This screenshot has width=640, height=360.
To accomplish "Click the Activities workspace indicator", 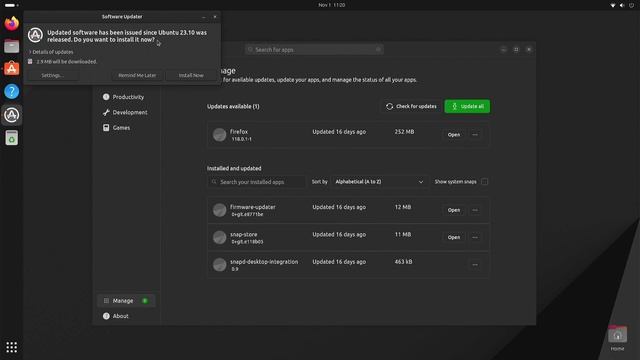I will coord(11,5).
